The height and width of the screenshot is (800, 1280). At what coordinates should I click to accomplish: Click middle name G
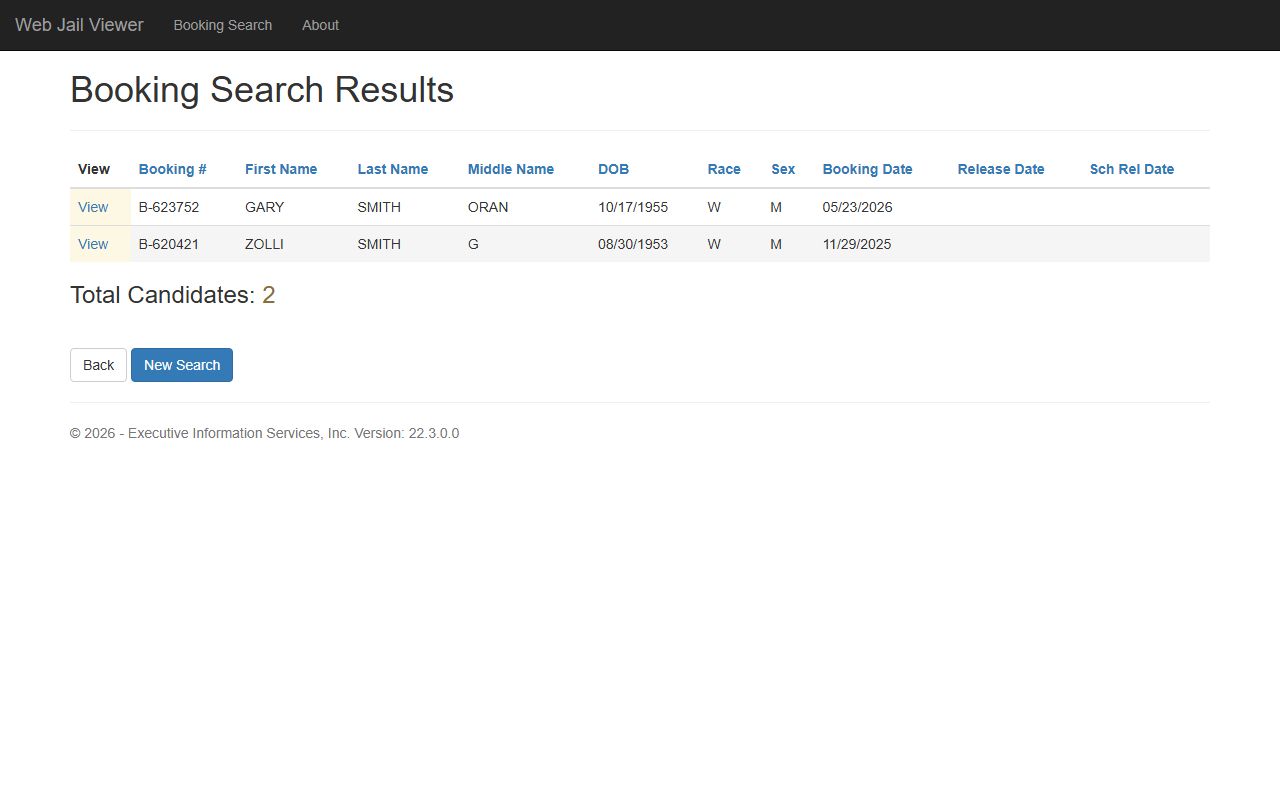coord(473,244)
